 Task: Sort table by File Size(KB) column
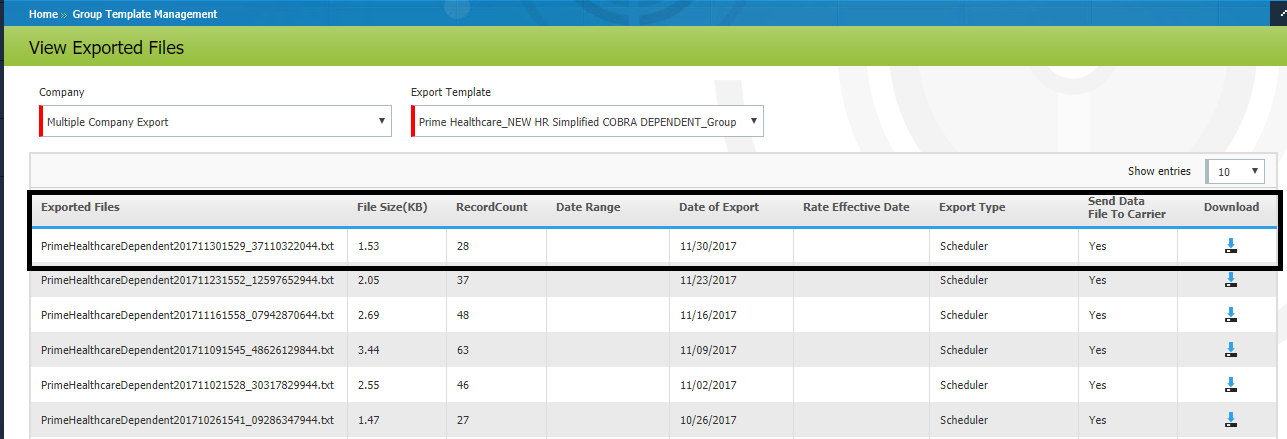coord(392,207)
